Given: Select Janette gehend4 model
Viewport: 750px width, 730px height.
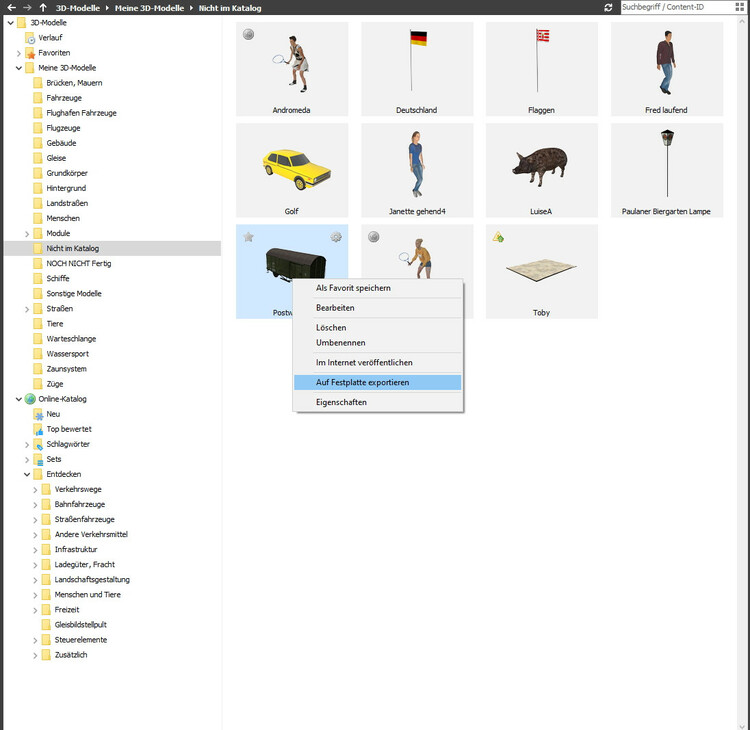Looking at the screenshot, I should [417, 170].
